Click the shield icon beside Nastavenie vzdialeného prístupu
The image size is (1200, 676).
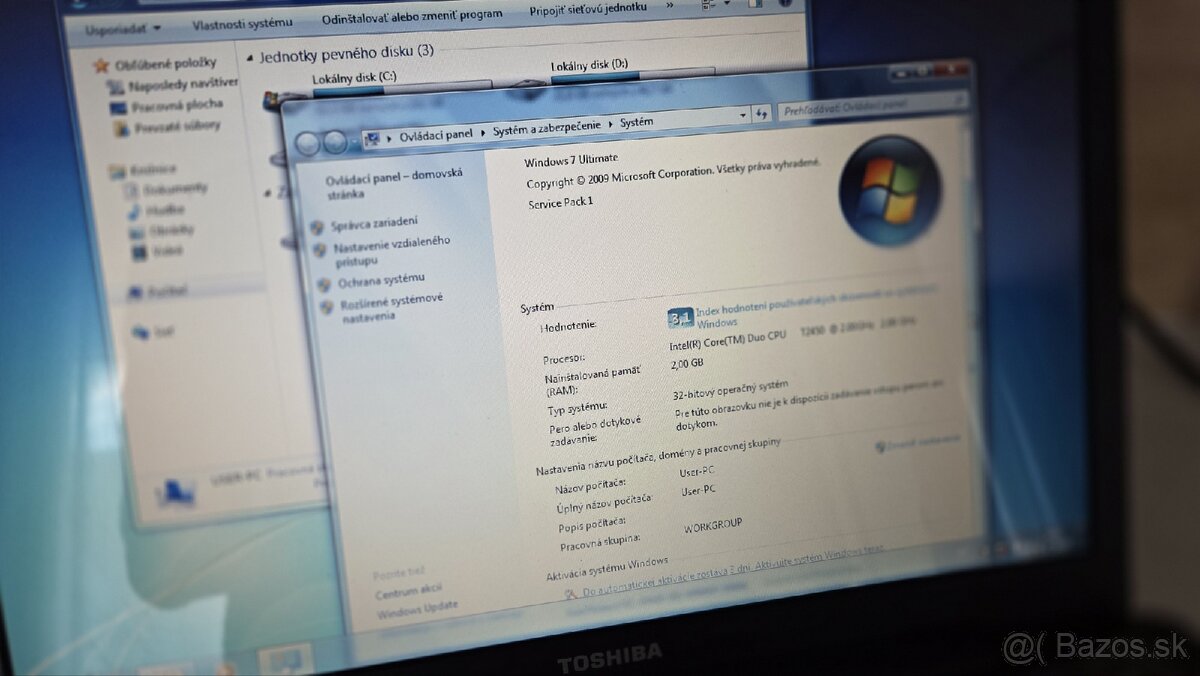pyautogui.click(x=321, y=249)
